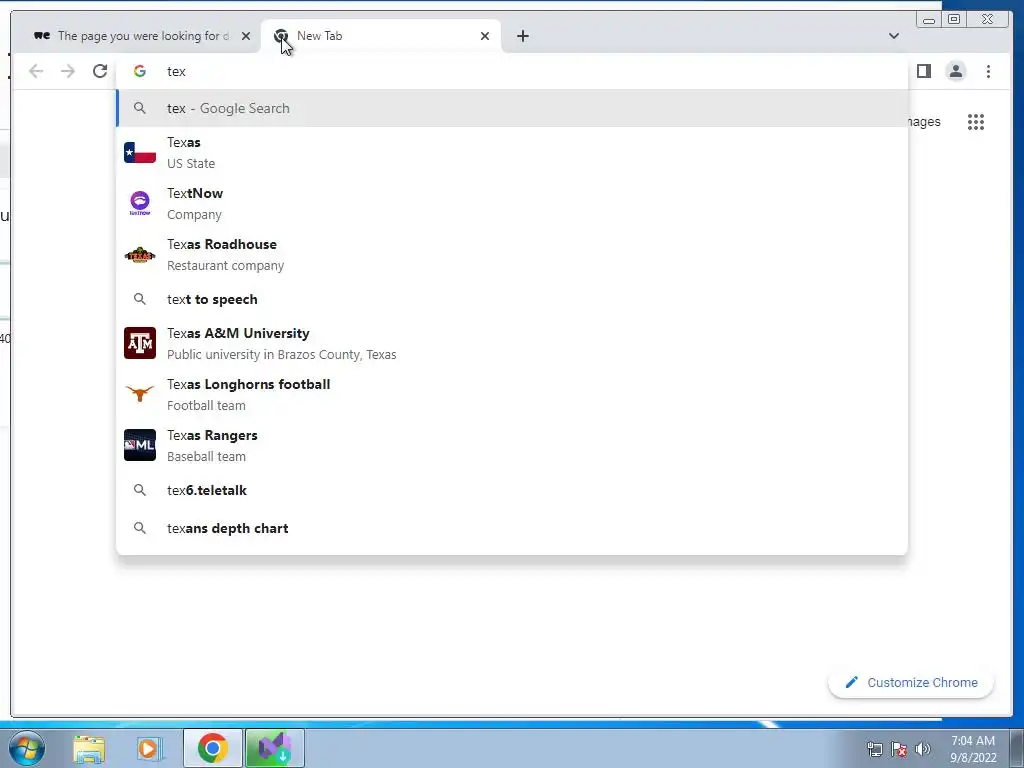Expand the tab search chevron
1024x768 pixels.
click(893, 36)
